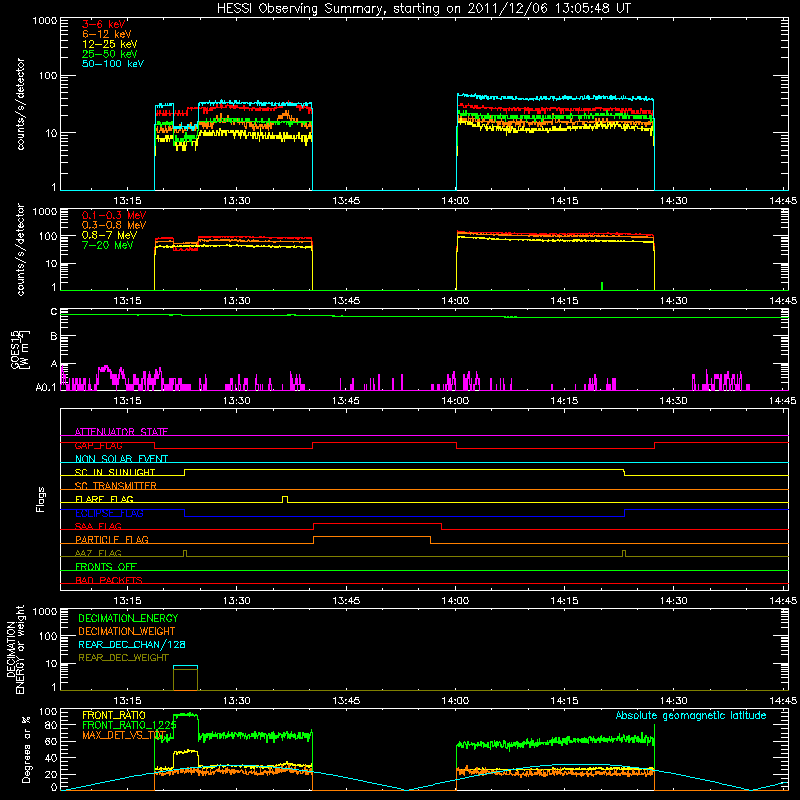The image size is (800, 800).
Task: Click the C class tick label in GOES panel
Action: tap(54, 312)
